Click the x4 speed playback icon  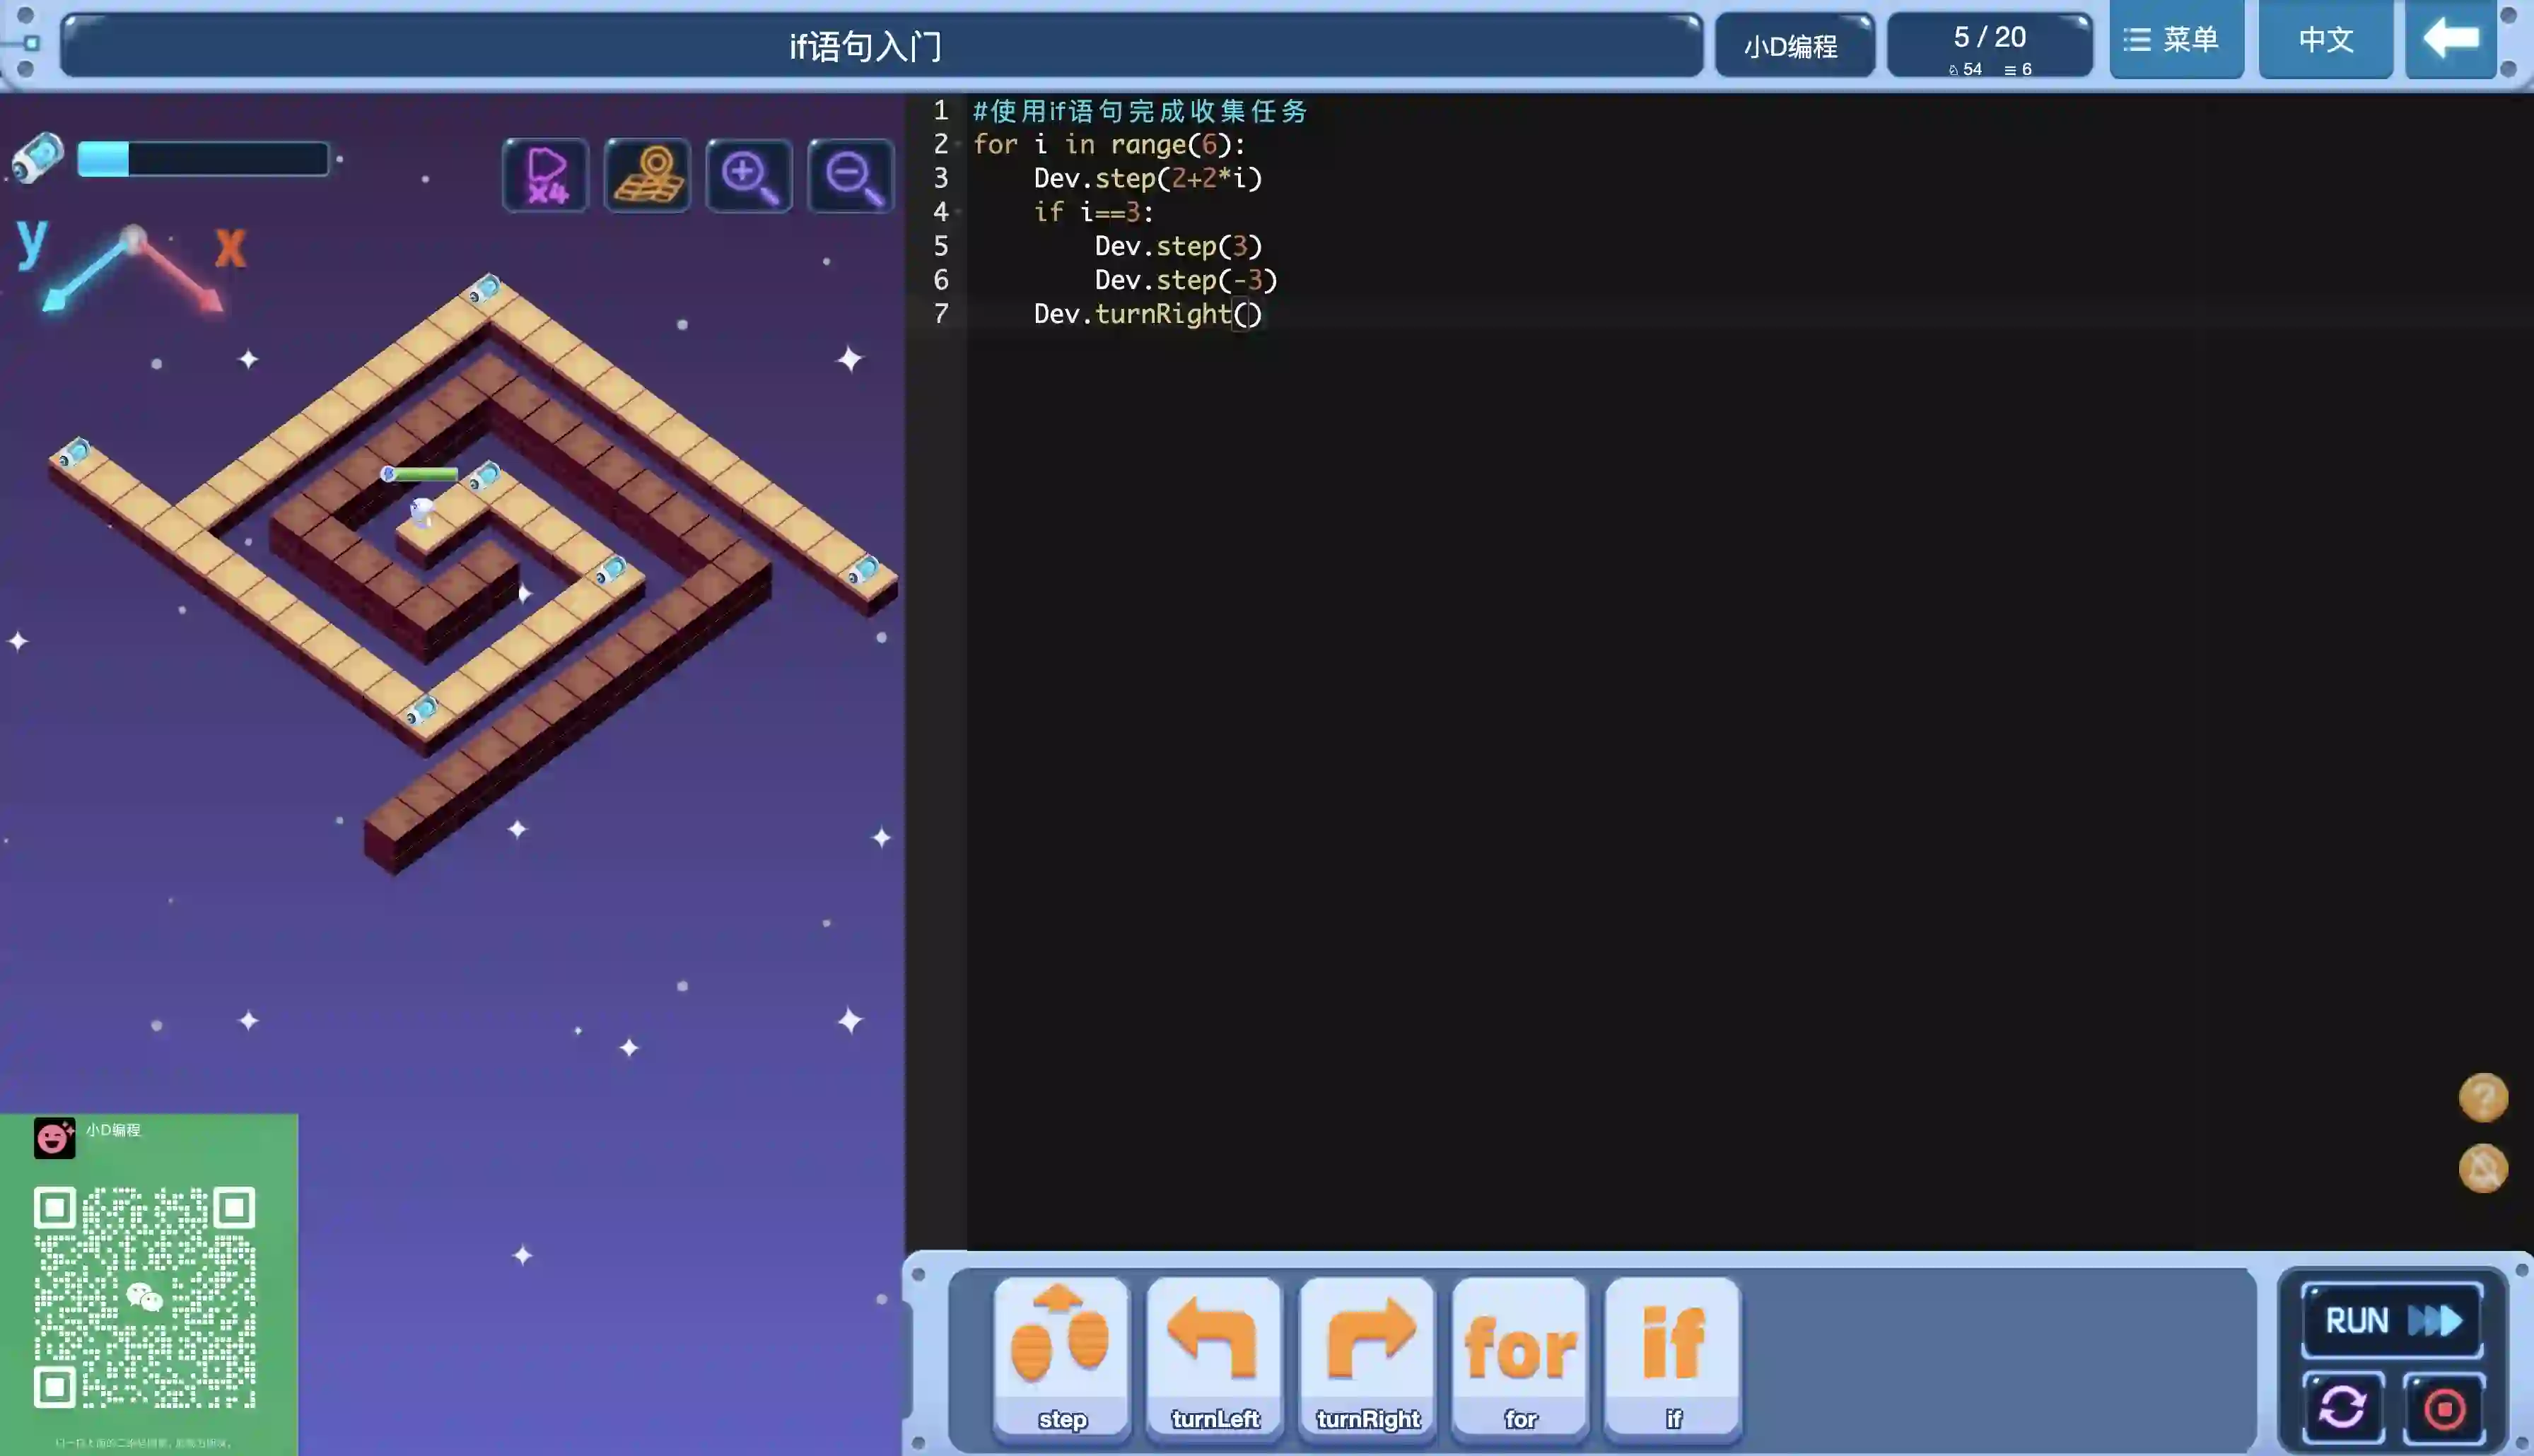pos(545,176)
